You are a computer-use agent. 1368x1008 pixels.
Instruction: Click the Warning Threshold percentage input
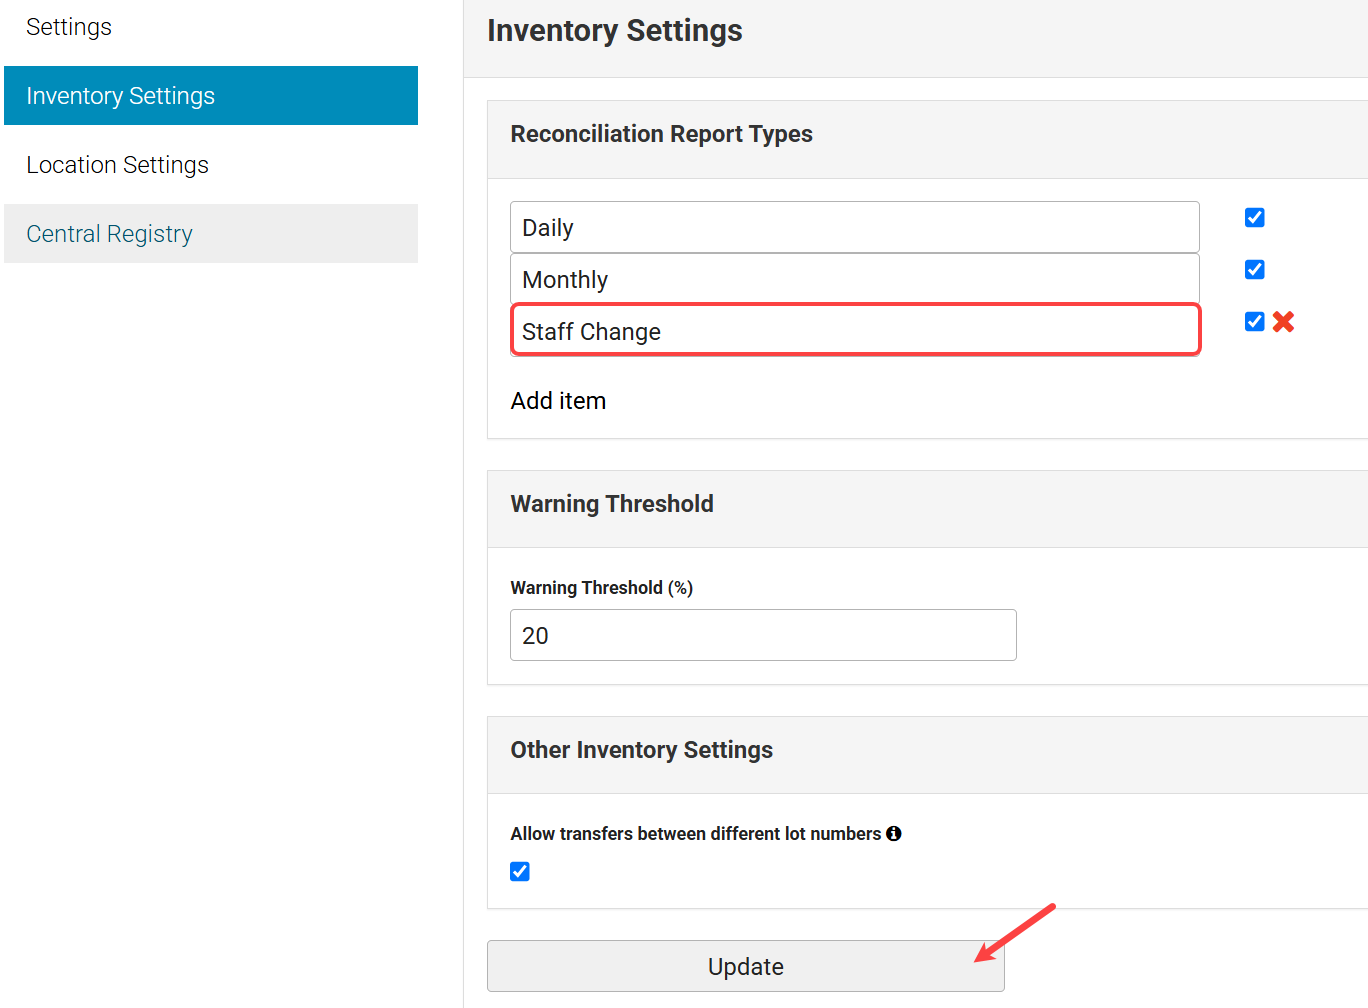click(x=762, y=636)
